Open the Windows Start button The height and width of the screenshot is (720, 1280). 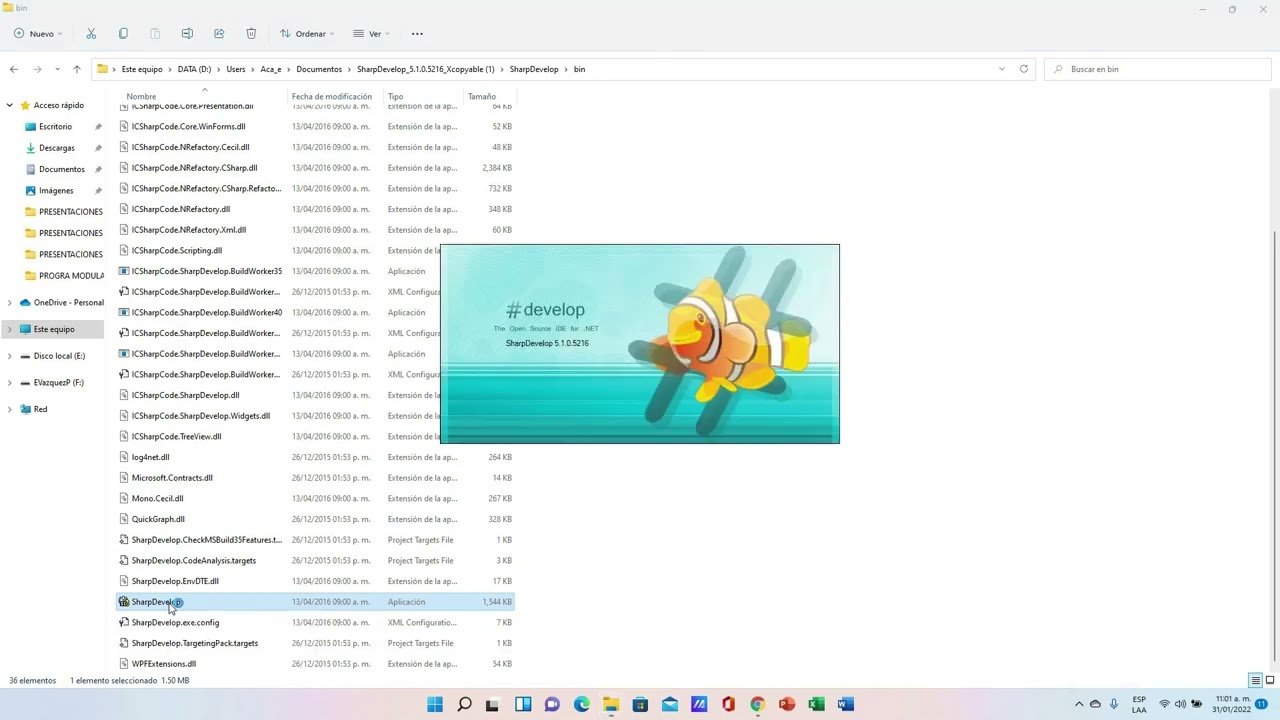435,704
